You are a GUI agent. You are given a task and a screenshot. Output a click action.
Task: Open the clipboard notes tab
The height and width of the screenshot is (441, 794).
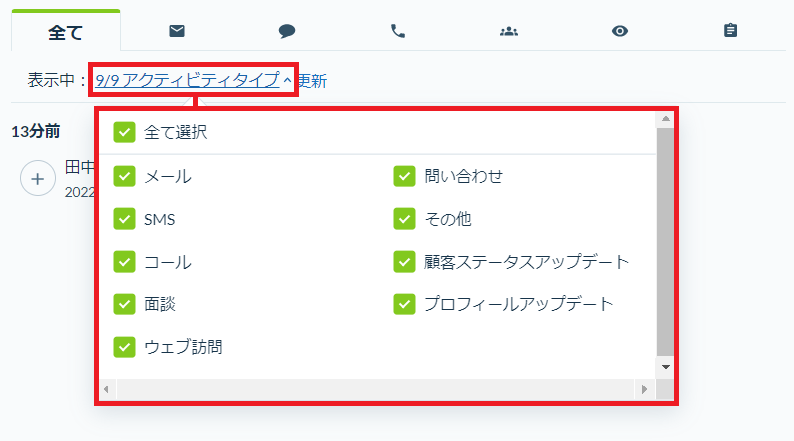(x=730, y=31)
